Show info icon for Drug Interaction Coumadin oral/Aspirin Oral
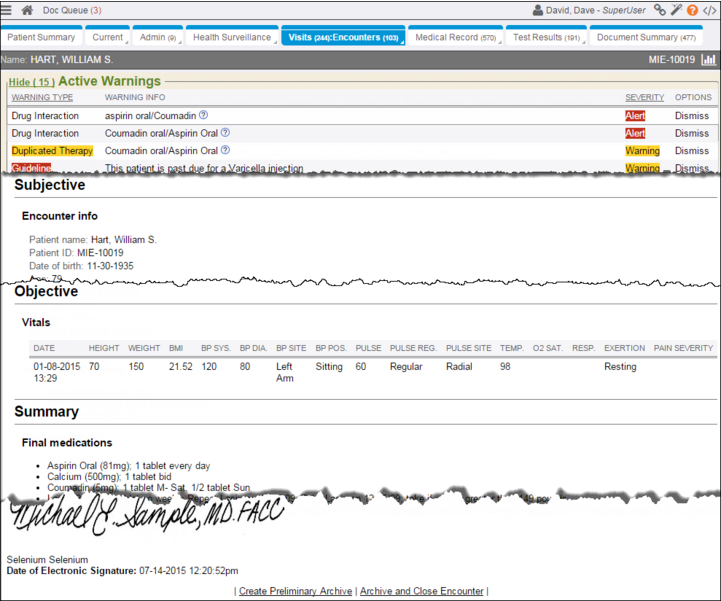Viewport: 721px width, 601px height. tap(225, 132)
